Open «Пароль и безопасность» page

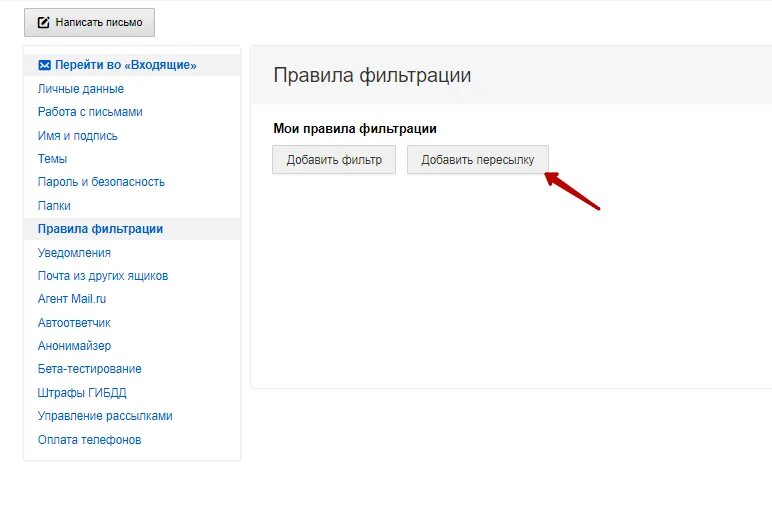pyautogui.click(x=101, y=182)
